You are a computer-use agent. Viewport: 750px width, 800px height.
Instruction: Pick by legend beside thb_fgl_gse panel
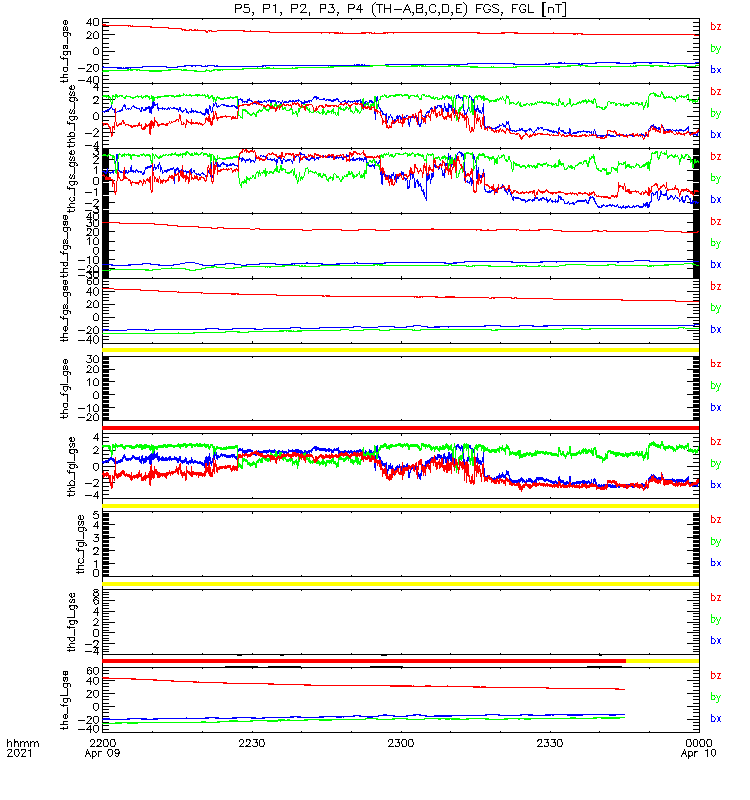click(x=716, y=463)
